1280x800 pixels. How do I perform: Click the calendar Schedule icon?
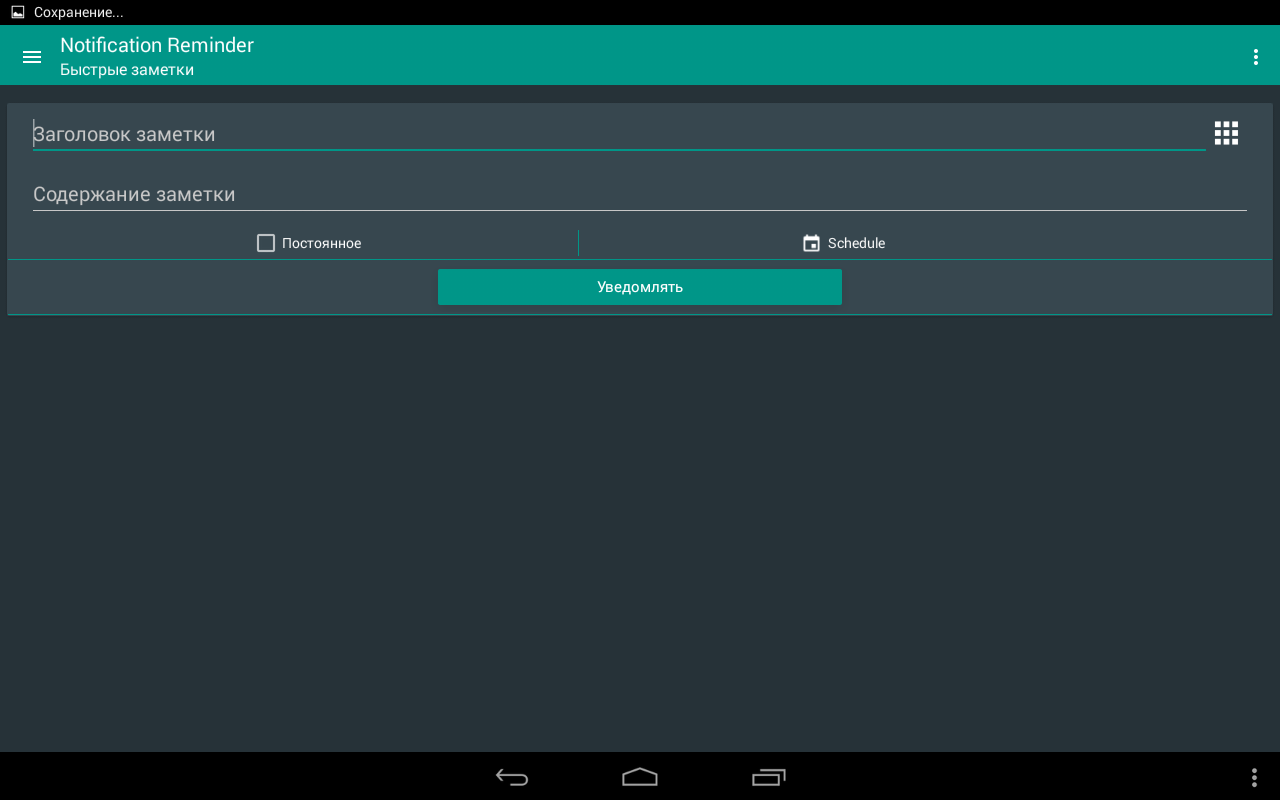[811, 243]
